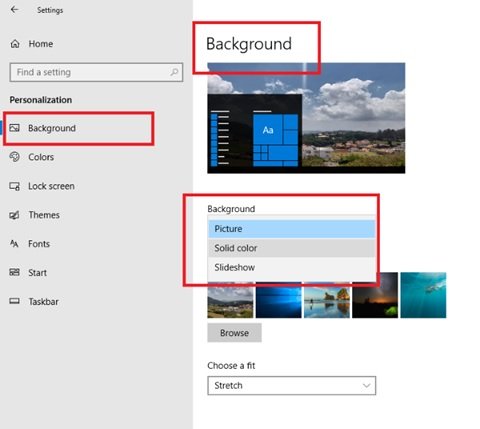Expand the Choose a fit Stretch dropdown
This screenshot has width=480, height=429.
point(291,386)
